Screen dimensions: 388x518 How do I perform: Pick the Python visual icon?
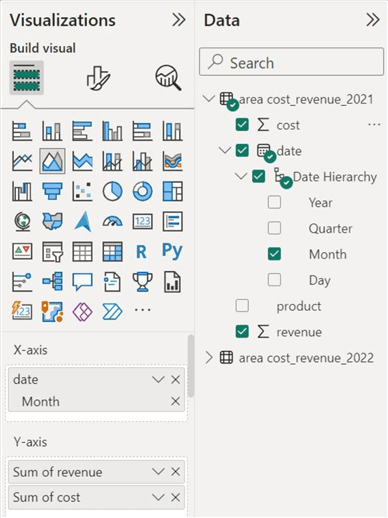pos(172,251)
